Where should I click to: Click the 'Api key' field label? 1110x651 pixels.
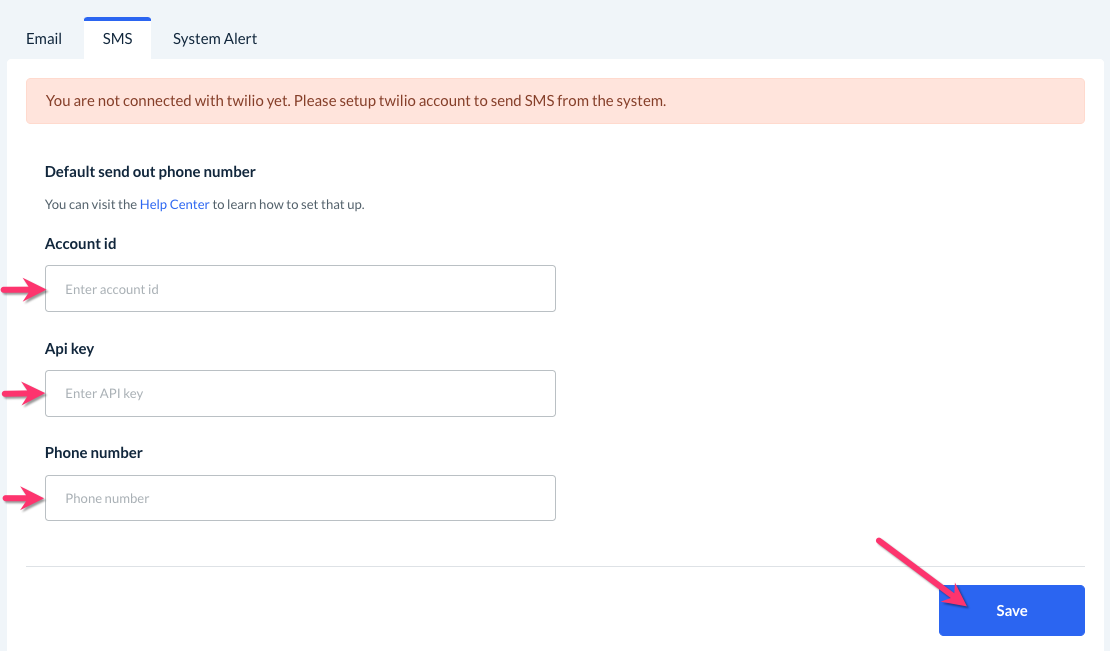(x=69, y=348)
